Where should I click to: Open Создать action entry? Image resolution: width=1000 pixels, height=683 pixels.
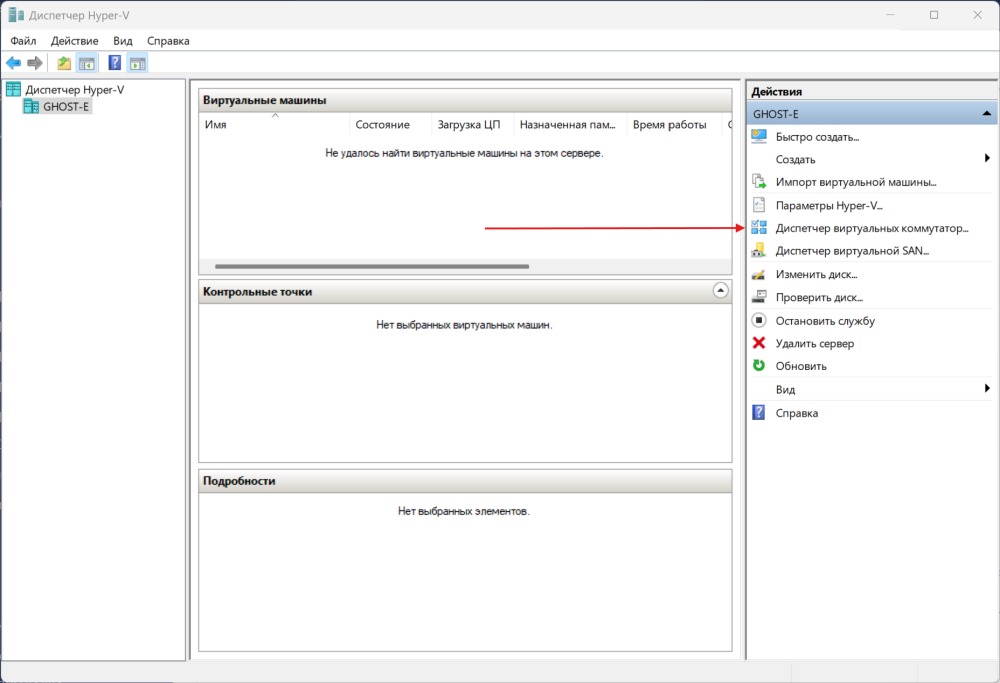[x=795, y=159]
